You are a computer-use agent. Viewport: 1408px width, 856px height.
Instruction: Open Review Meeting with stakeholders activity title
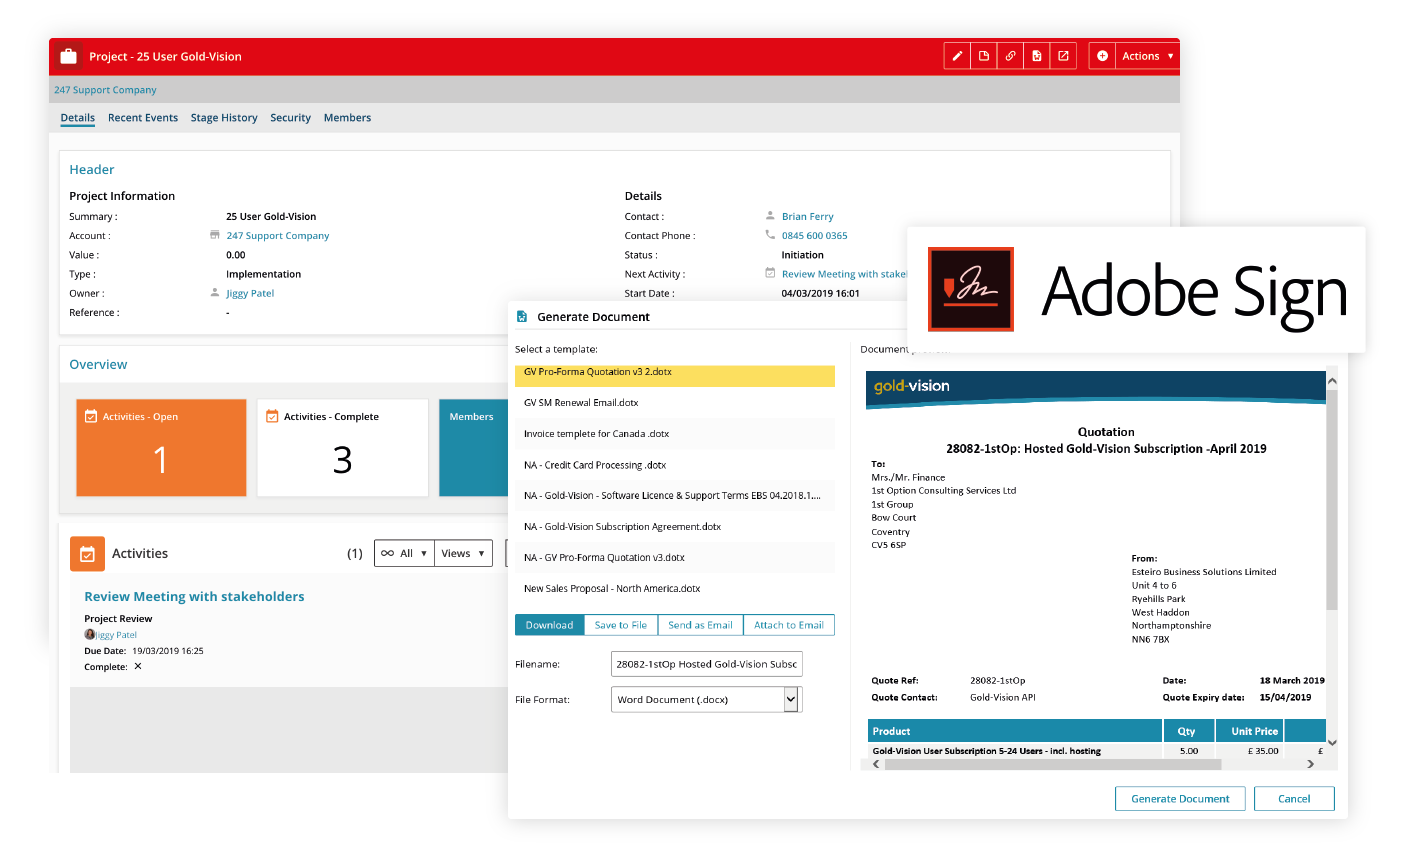[x=194, y=596]
